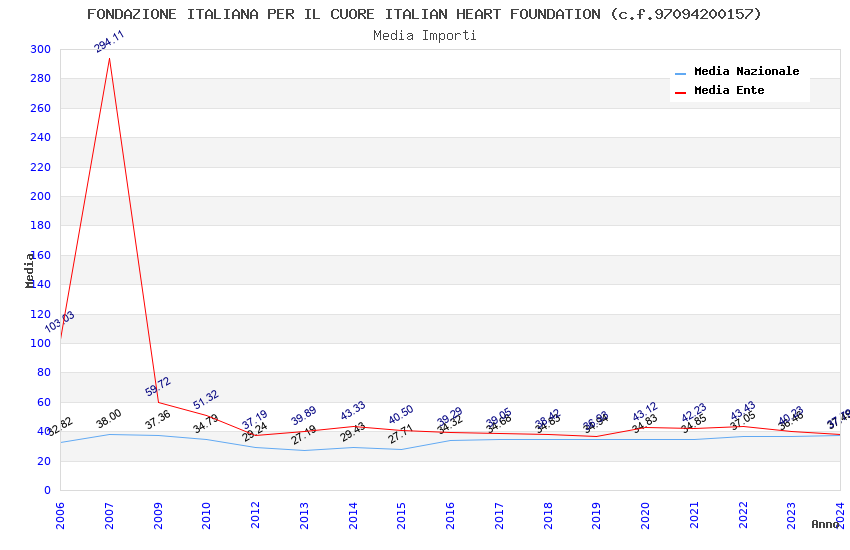Click the Fondazione Italiana chart title
The width and height of the screenshot is (850, 550).
(x=425, y=14)
